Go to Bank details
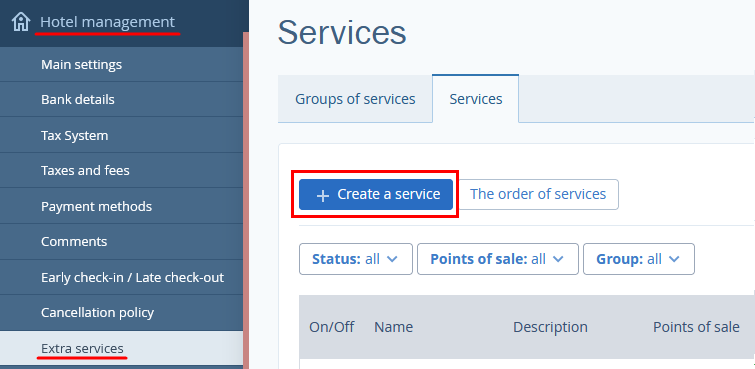Screen dimensions: 755x369 point(121,100)
